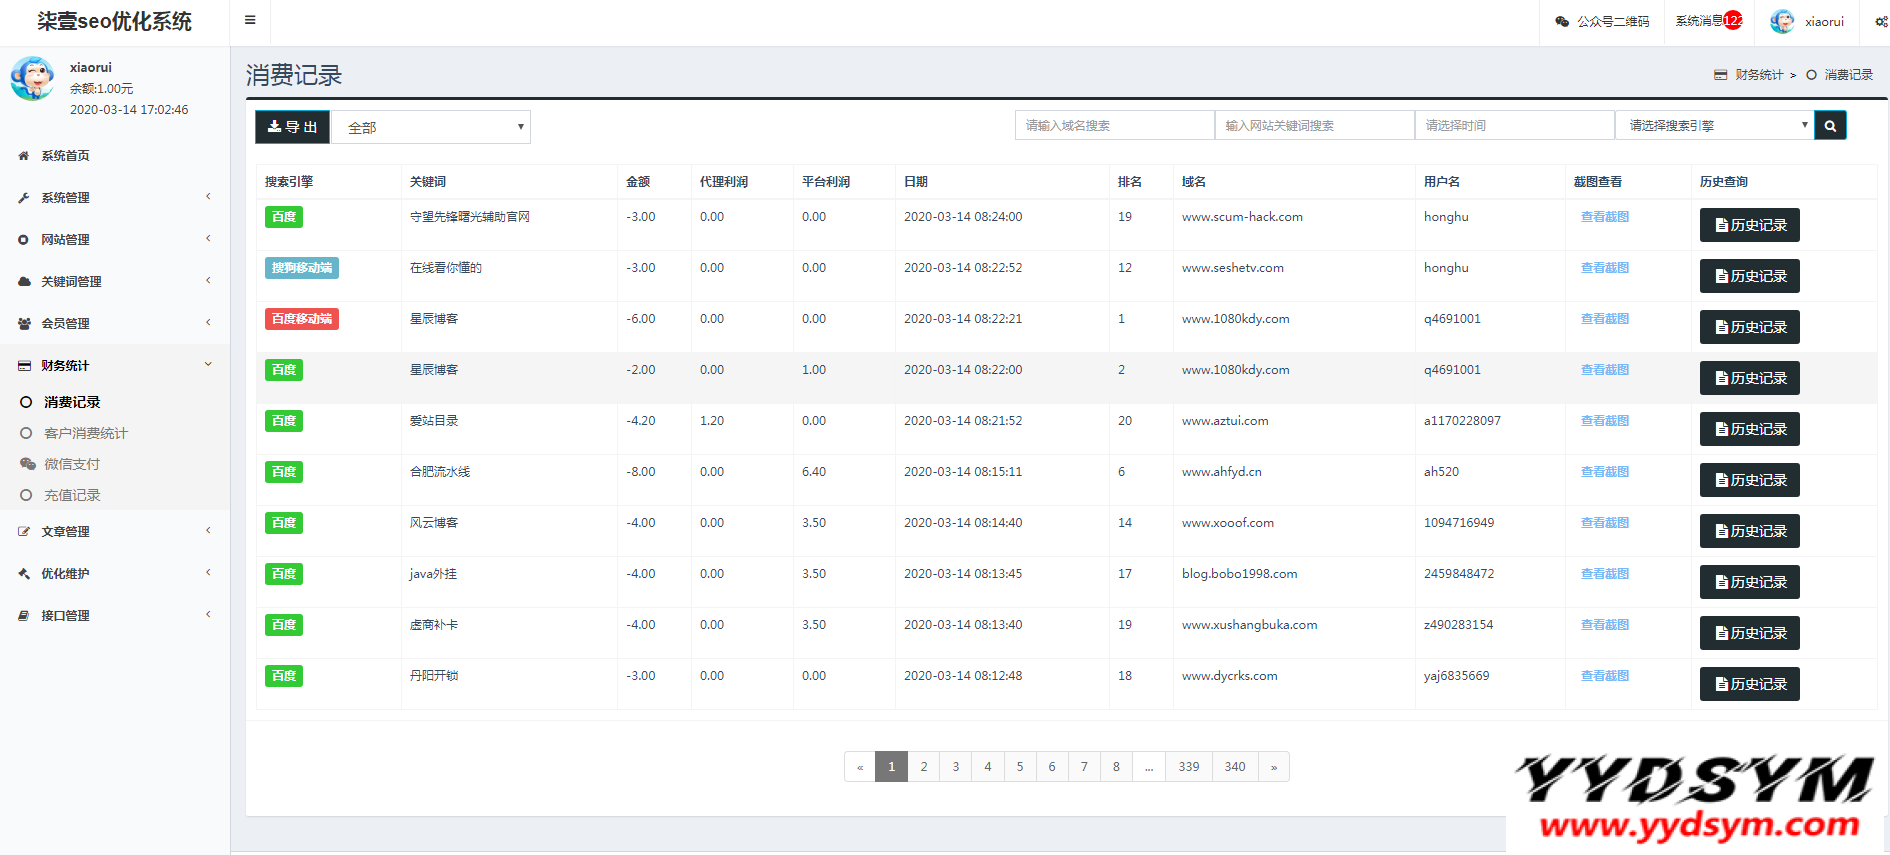Click the magnifier search button
This screenshot has height=855, width=1890.
tap(1830, 126)
